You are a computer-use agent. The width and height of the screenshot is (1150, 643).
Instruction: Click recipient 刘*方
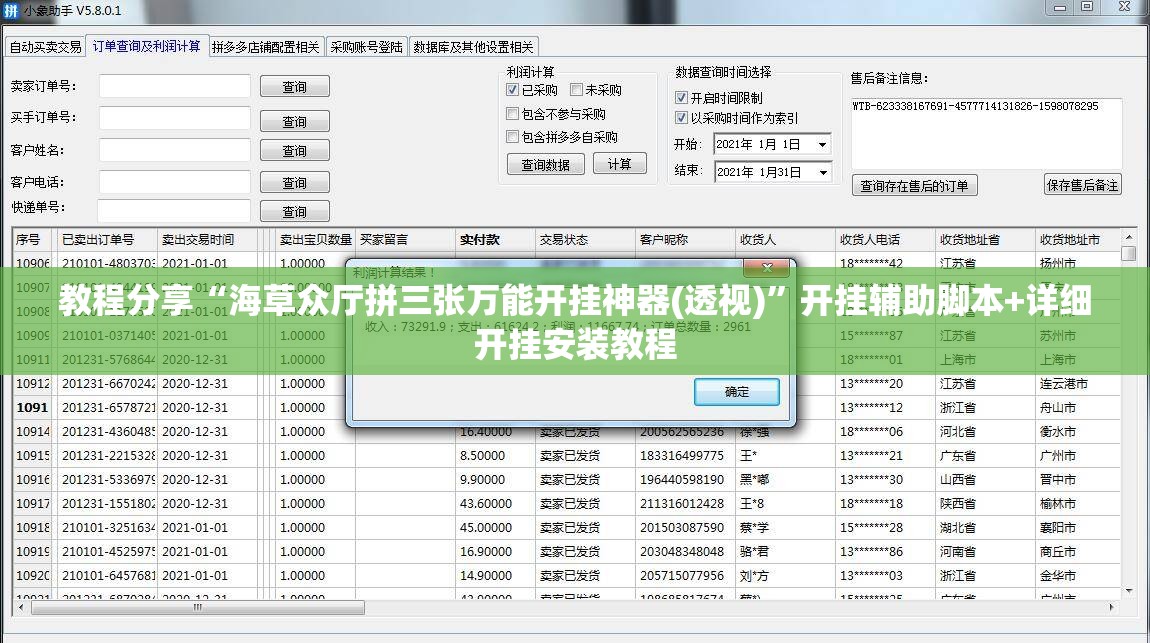tap(785, 576)
